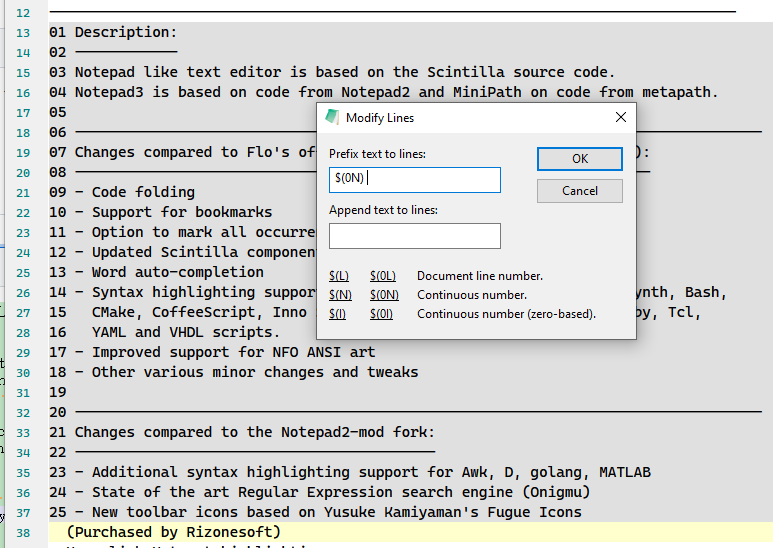Click line '13 – Word auto-completion'
Viewport: 773px width, 548px height.
tap(156, 272)
